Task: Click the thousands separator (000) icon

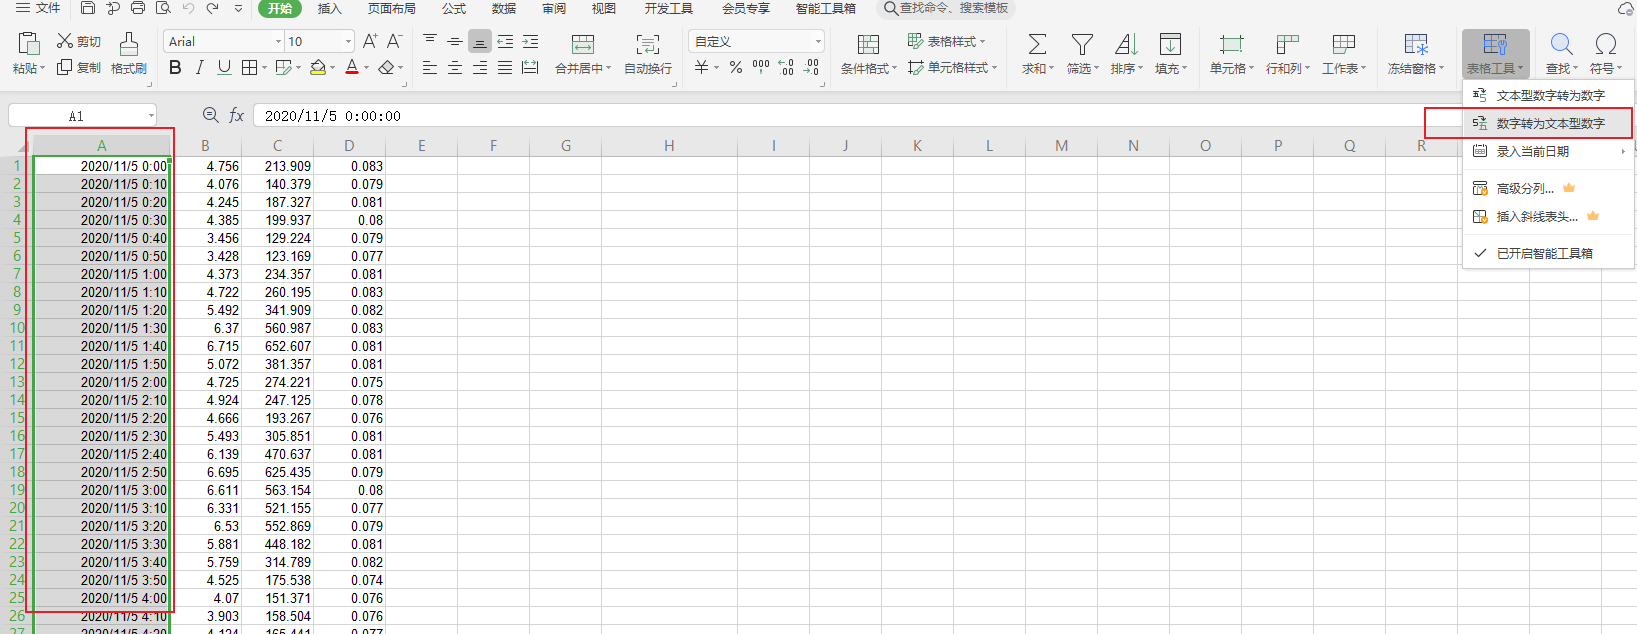Action: point(761,67)
